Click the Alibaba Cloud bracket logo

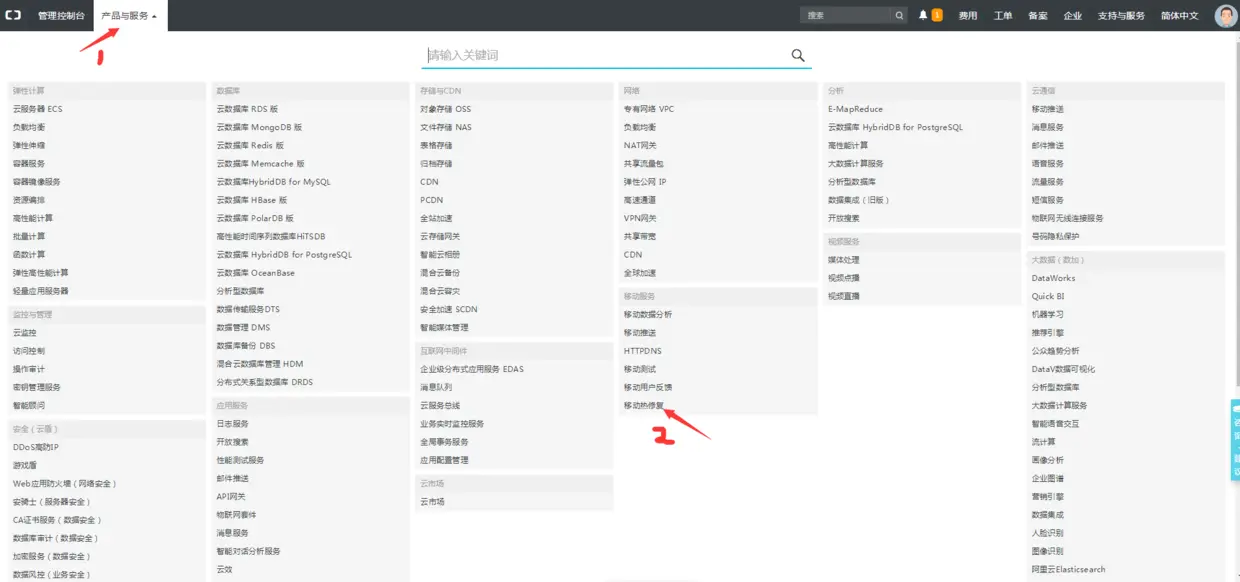pos(14,16)
